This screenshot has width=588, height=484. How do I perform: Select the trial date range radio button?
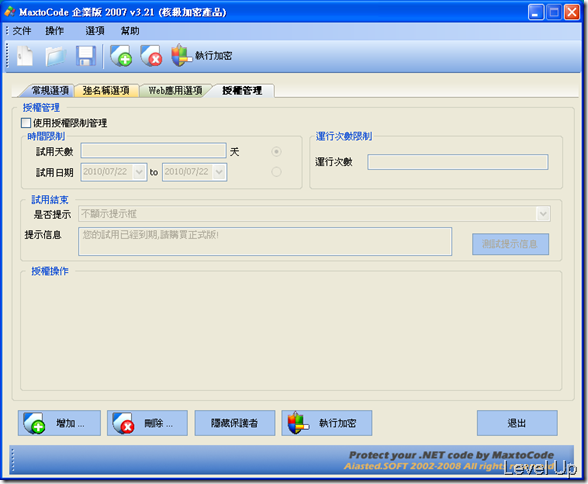tap(276, 172)
